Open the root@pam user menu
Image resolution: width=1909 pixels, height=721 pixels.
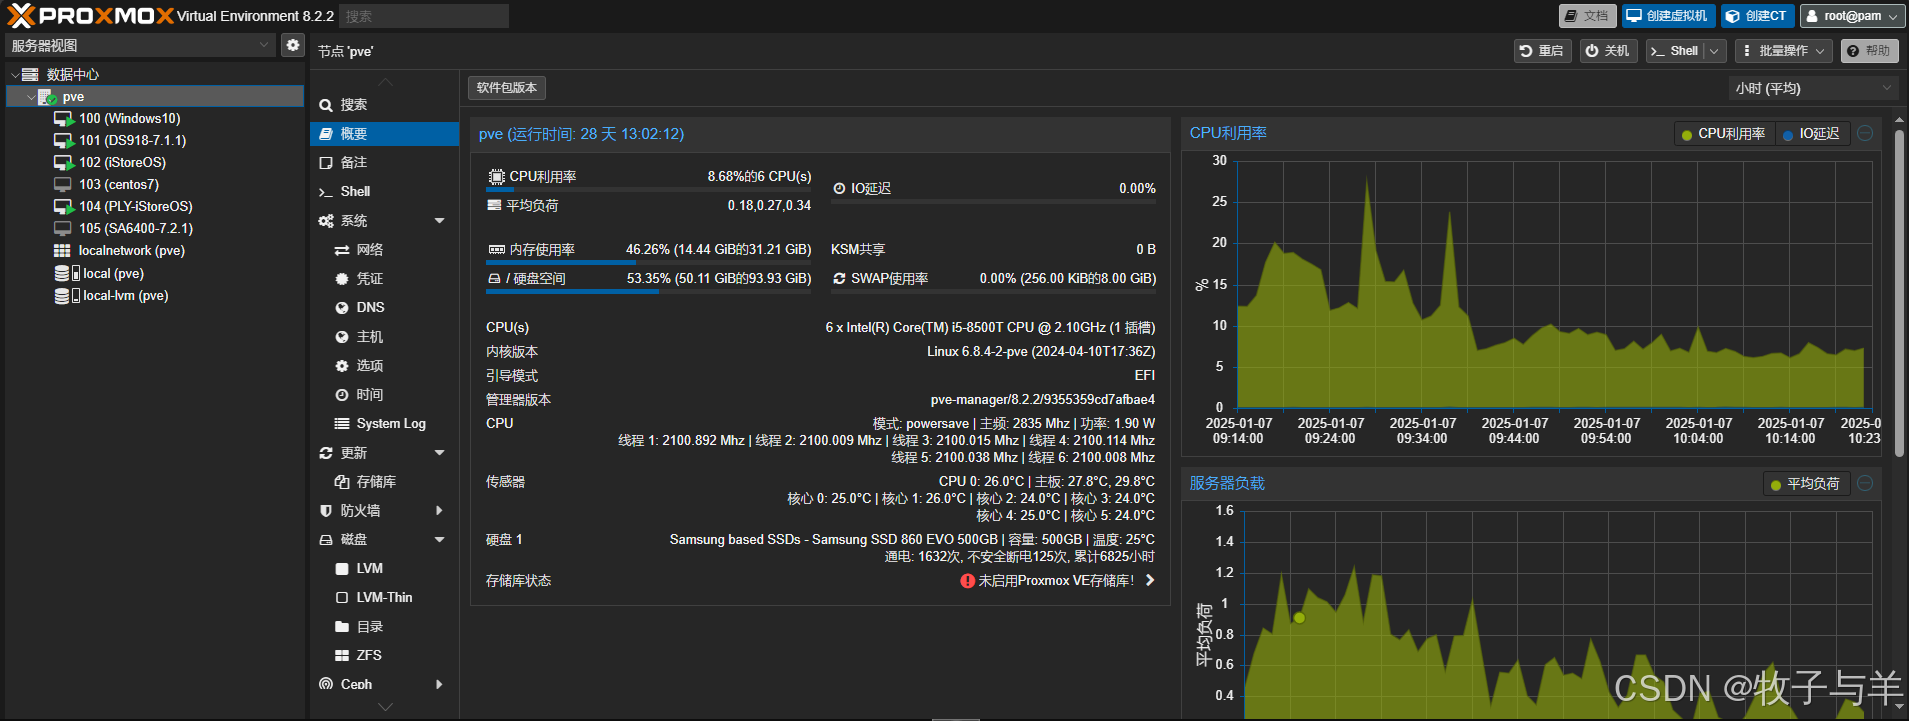tap(1852, 16)
